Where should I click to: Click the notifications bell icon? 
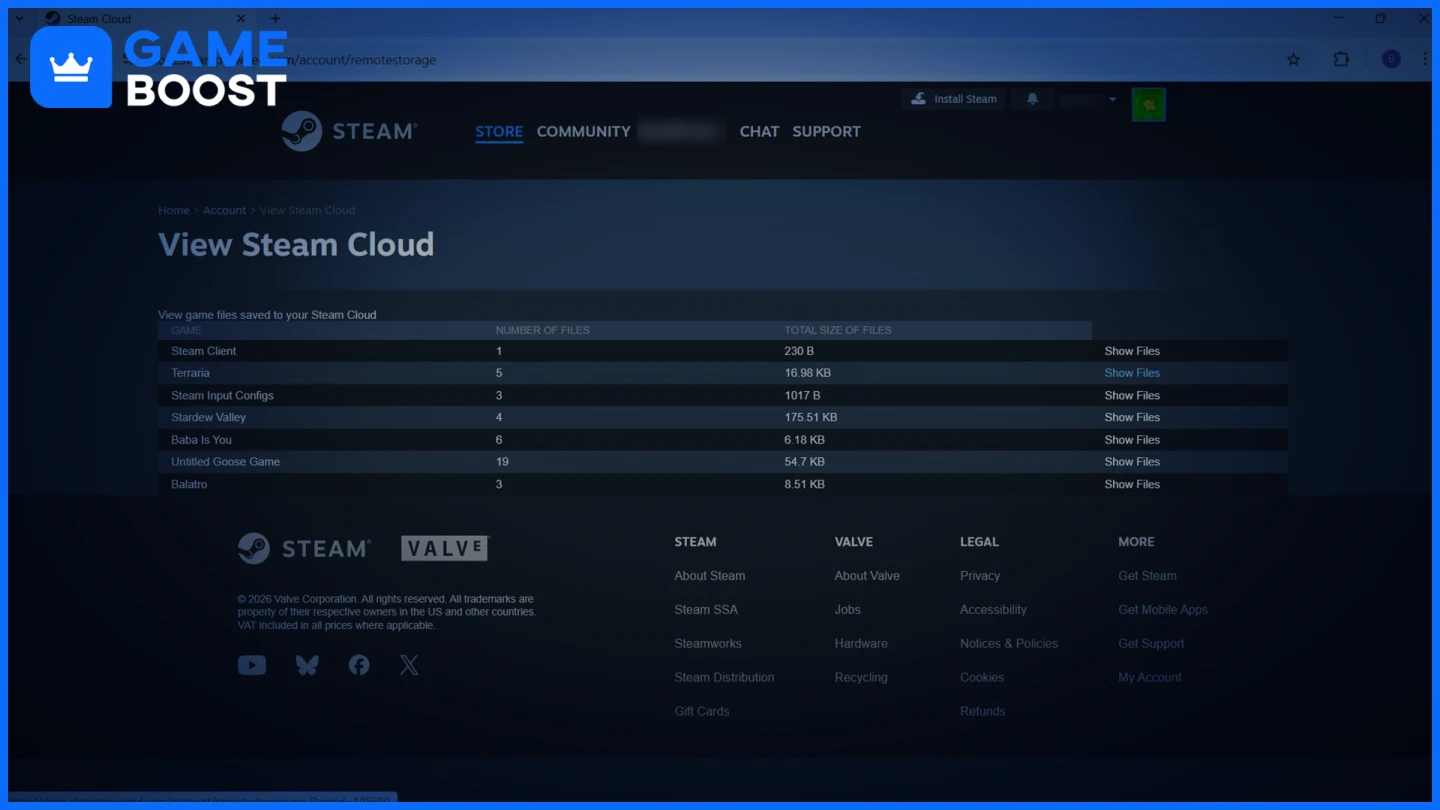click(1031, 98)
